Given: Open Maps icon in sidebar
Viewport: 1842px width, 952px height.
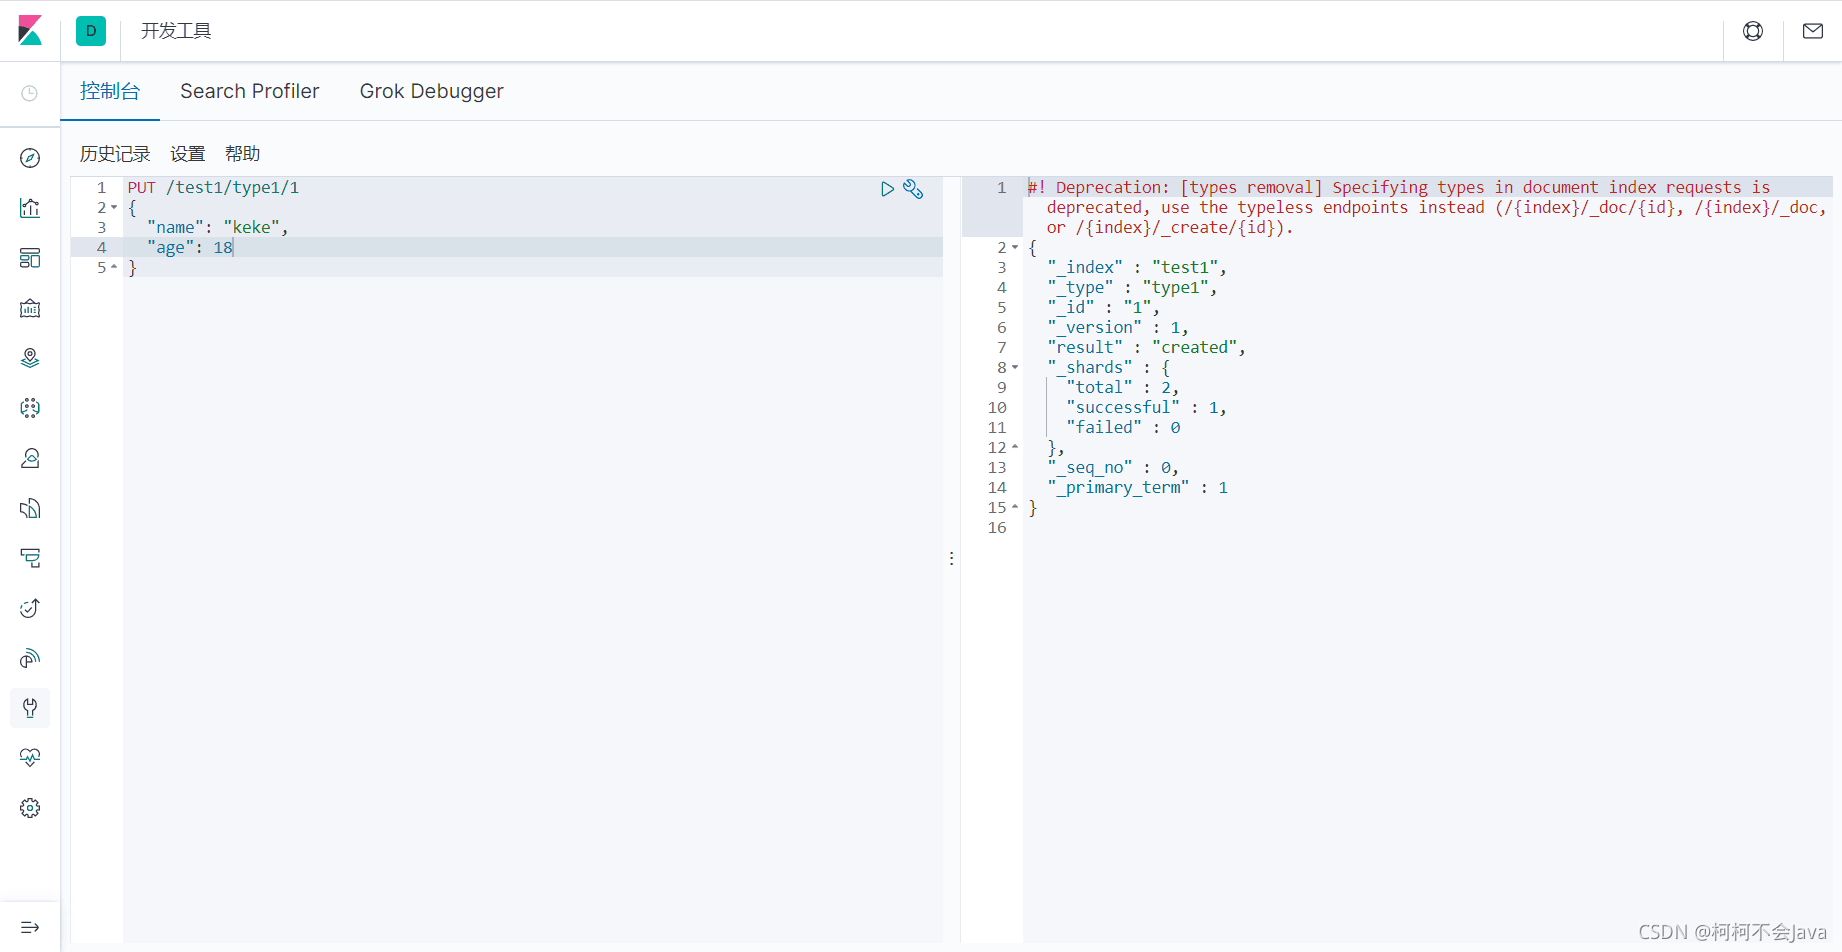Looking at the screenshot, I should coord(30,358).
